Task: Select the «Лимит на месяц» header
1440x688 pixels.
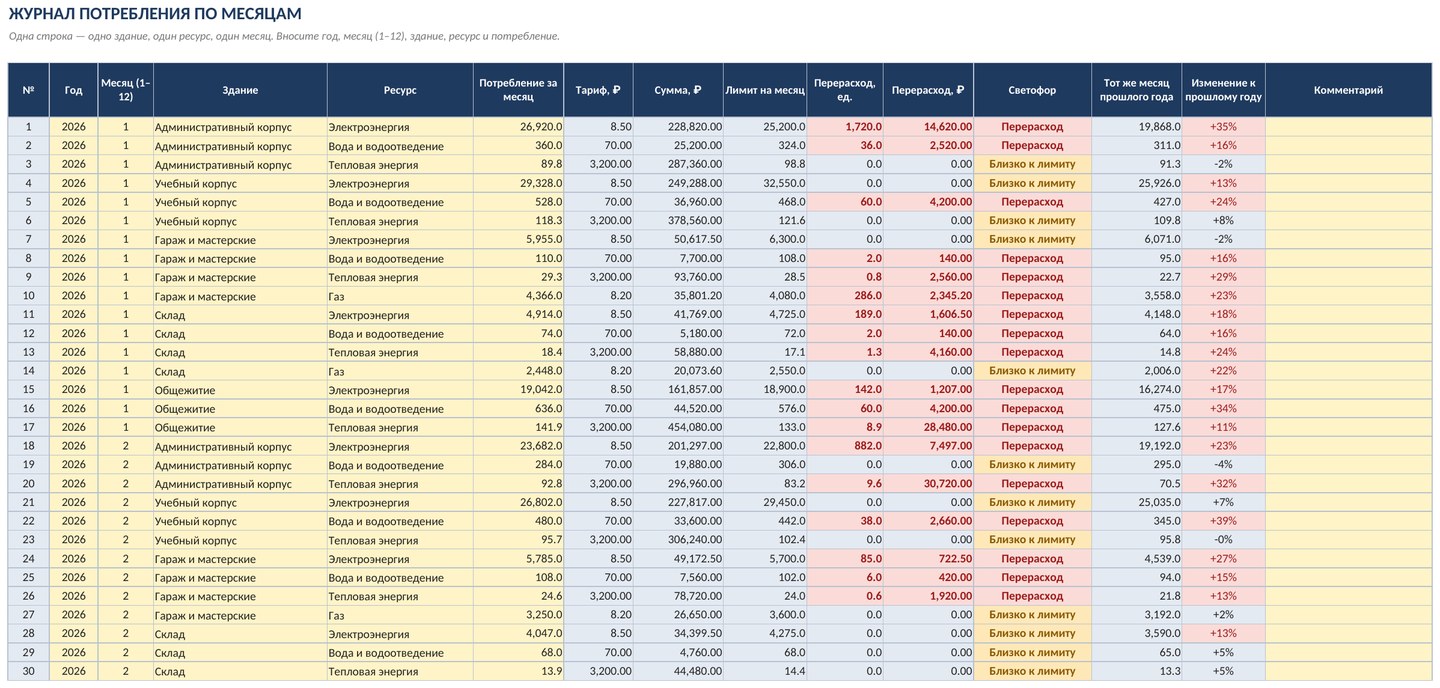Action: pyautogui.click(x=765, y=90)
